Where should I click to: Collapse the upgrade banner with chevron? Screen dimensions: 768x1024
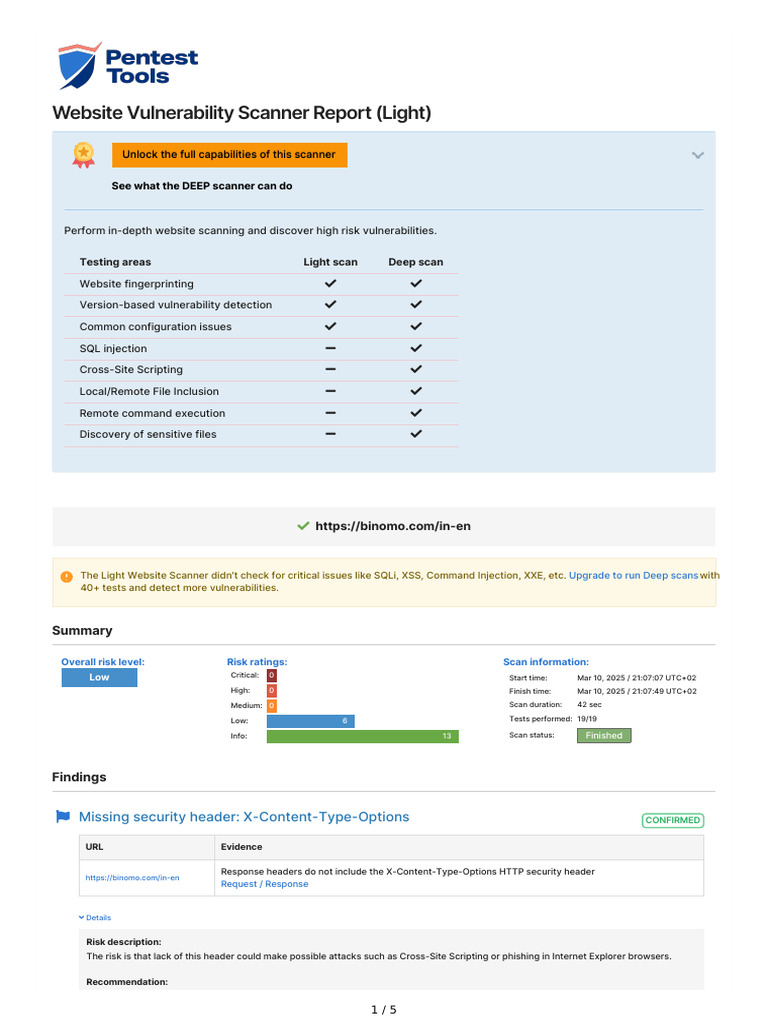[697, 155]
